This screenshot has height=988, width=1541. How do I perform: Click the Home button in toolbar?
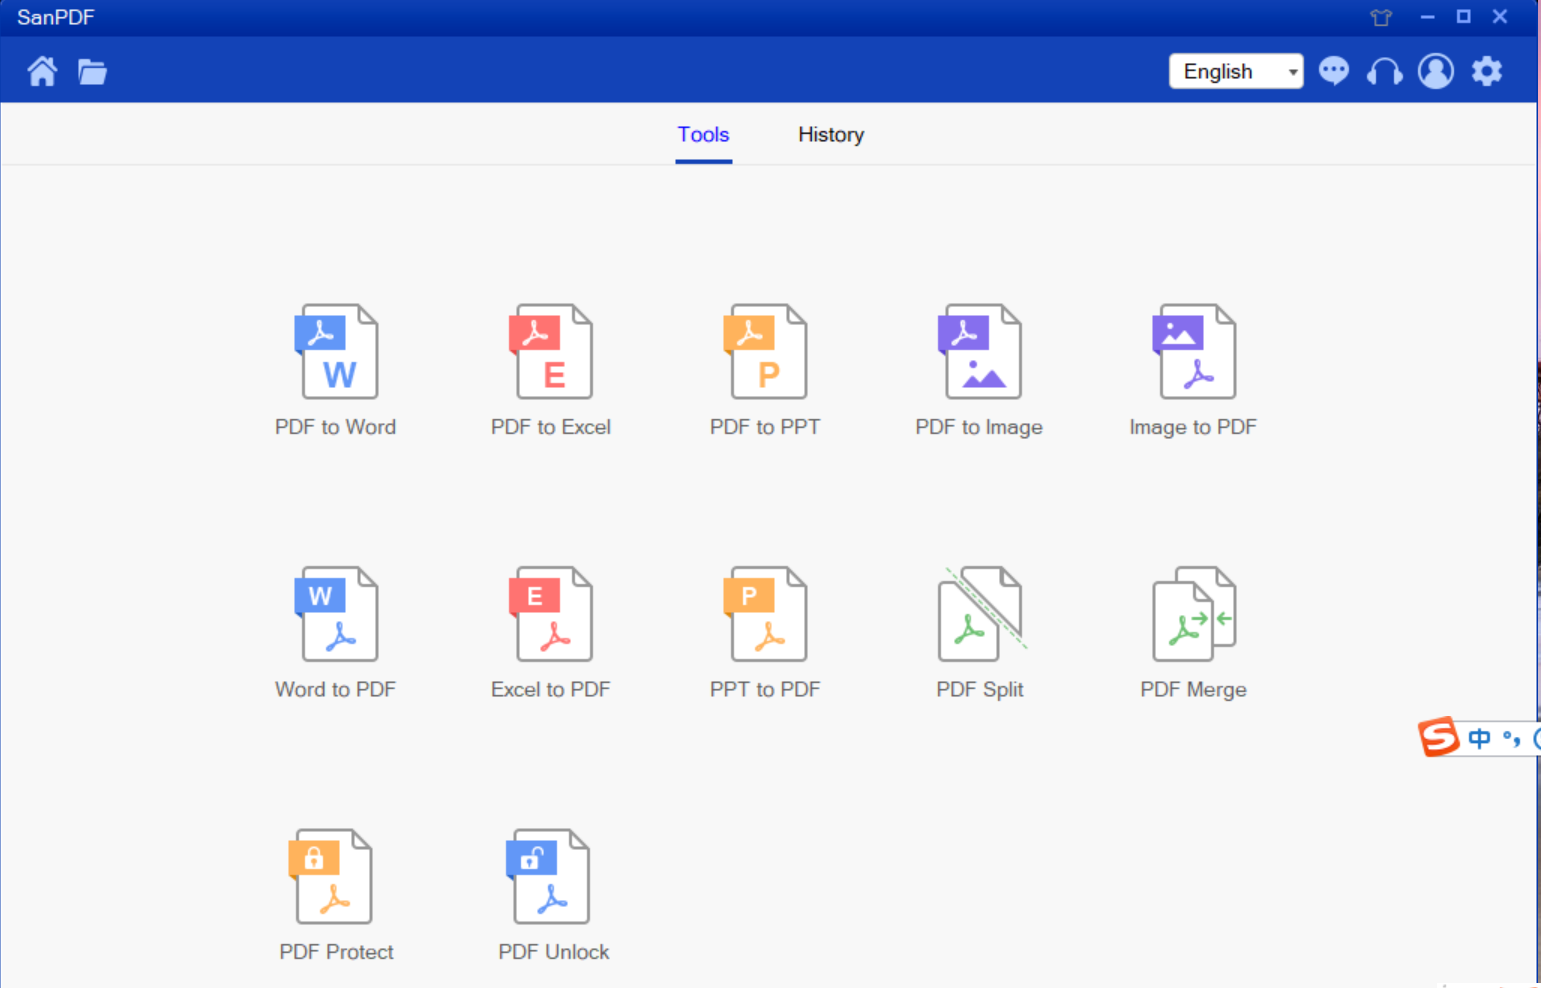(x=42, y=71)
